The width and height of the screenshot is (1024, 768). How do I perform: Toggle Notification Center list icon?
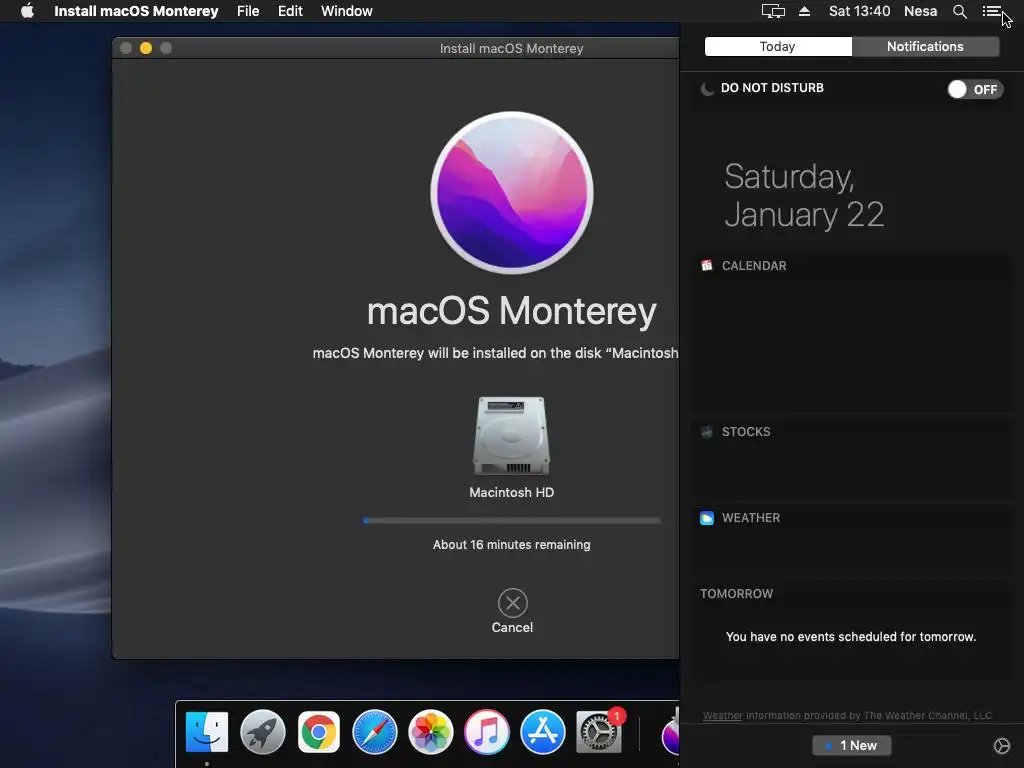(x=991, y=11)
